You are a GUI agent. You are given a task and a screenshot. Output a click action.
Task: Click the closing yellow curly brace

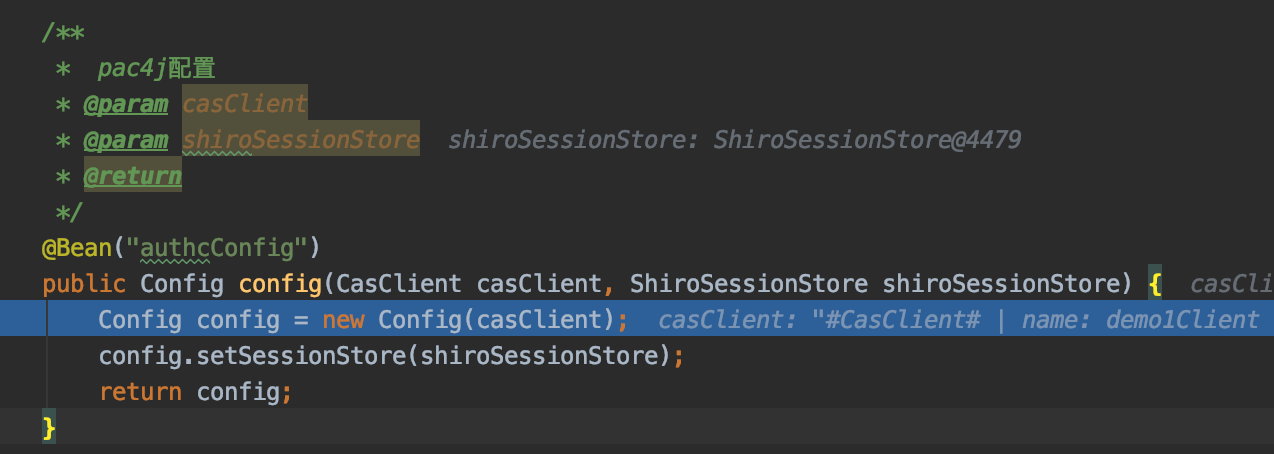(x=49, y=428)
